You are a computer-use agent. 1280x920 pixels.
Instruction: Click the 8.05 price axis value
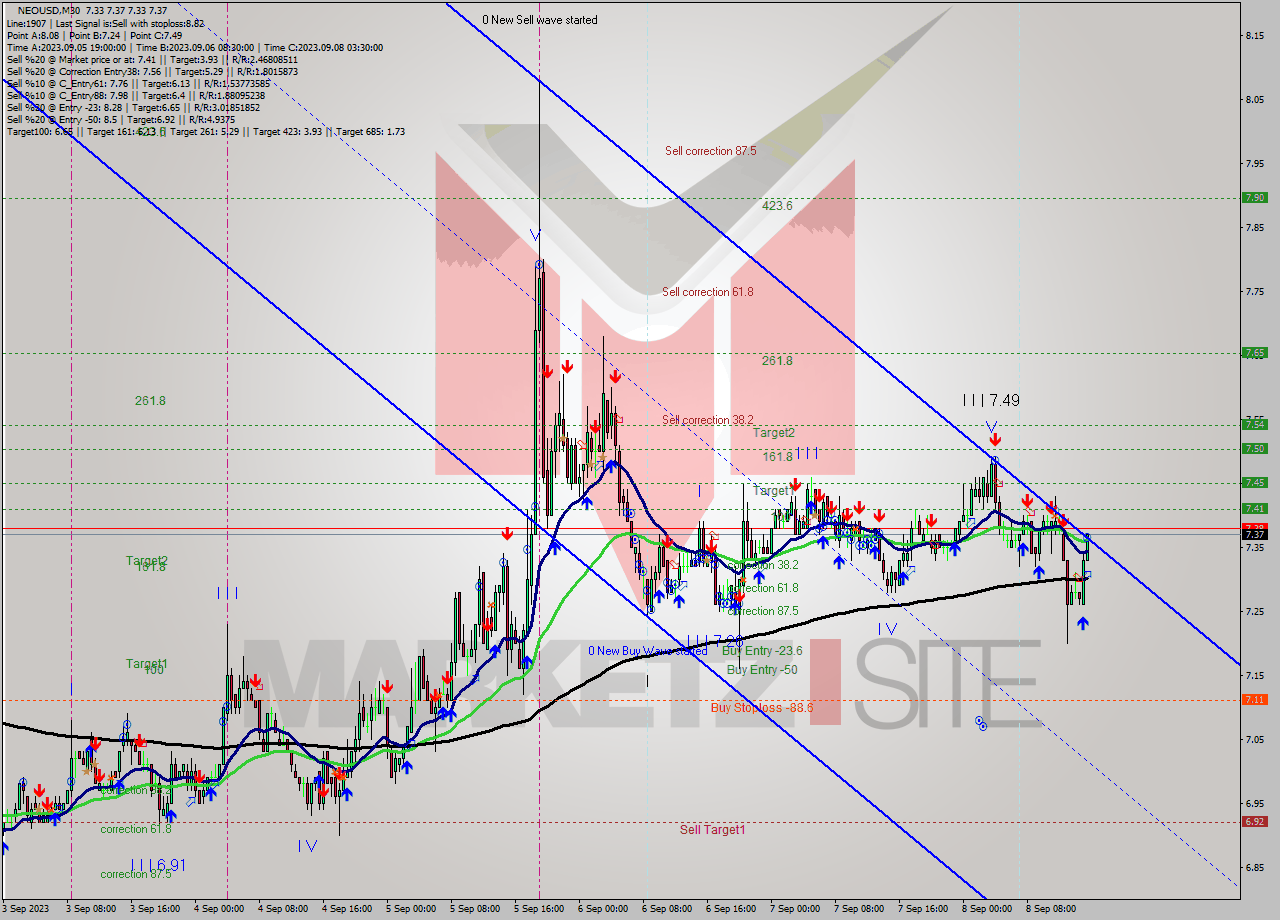pyautogui.click(x=1254, y=100)
